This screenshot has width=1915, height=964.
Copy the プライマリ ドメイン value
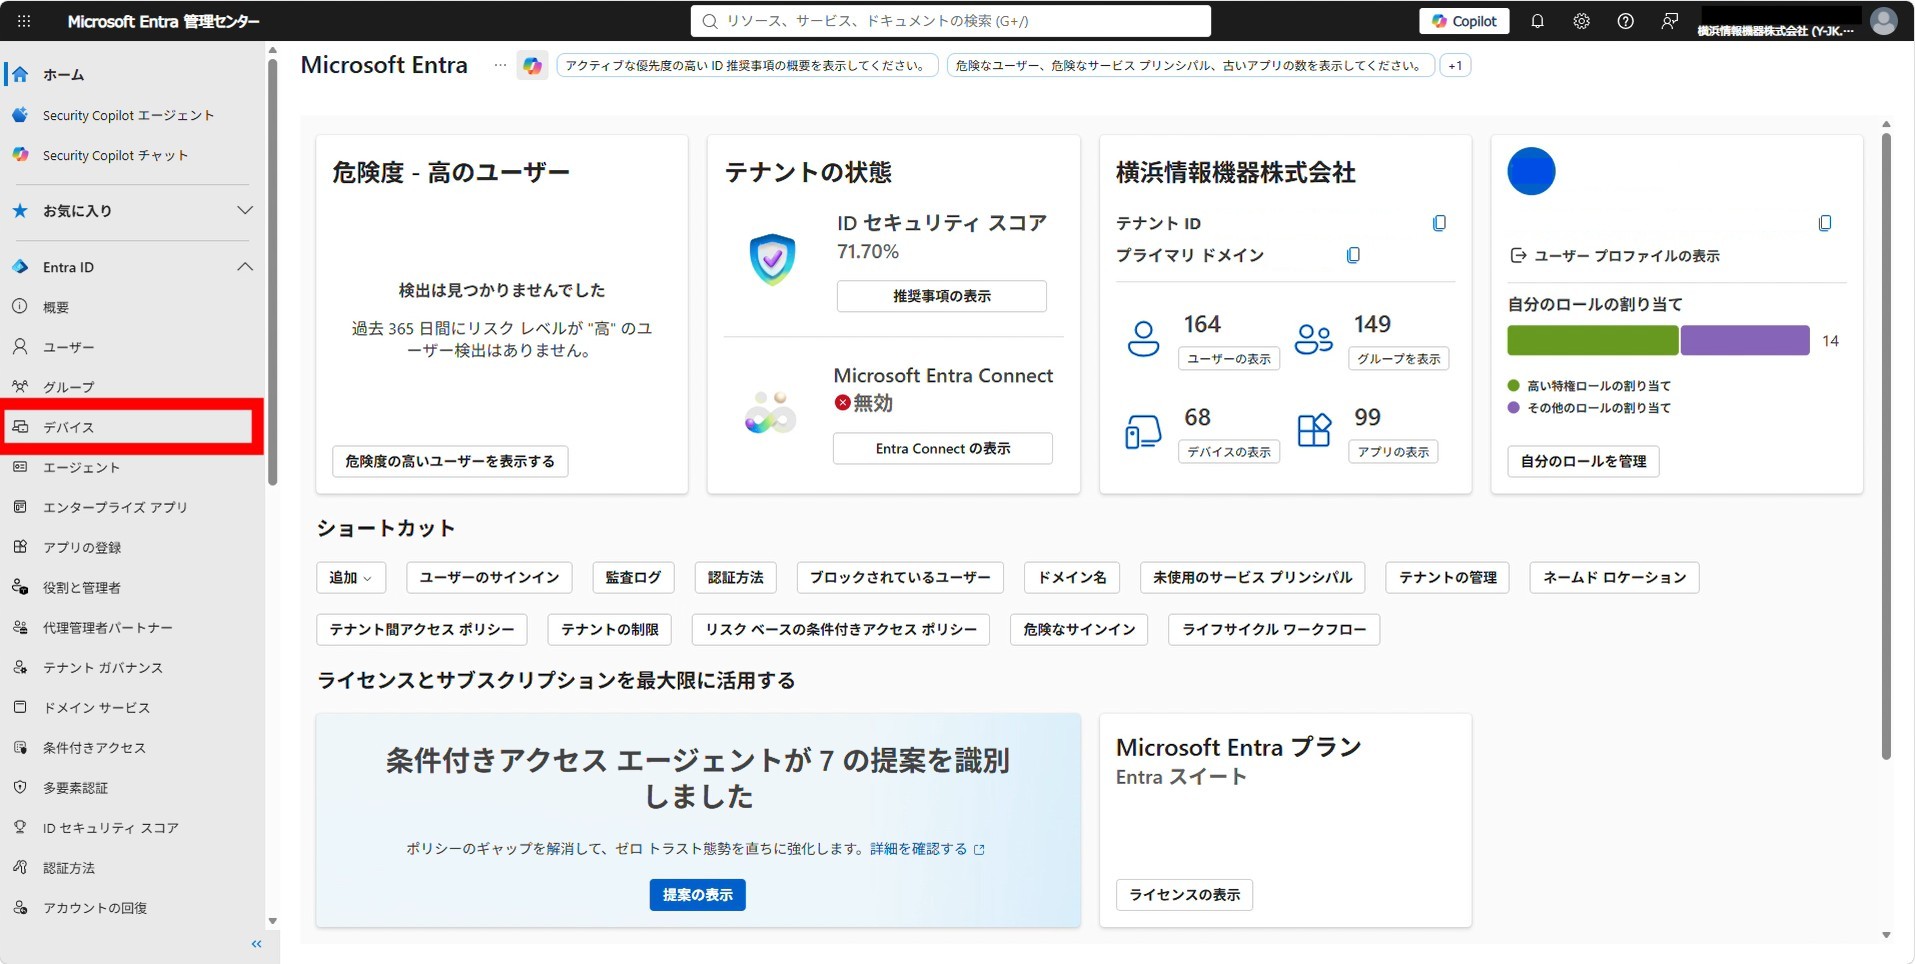[1354, 255]
